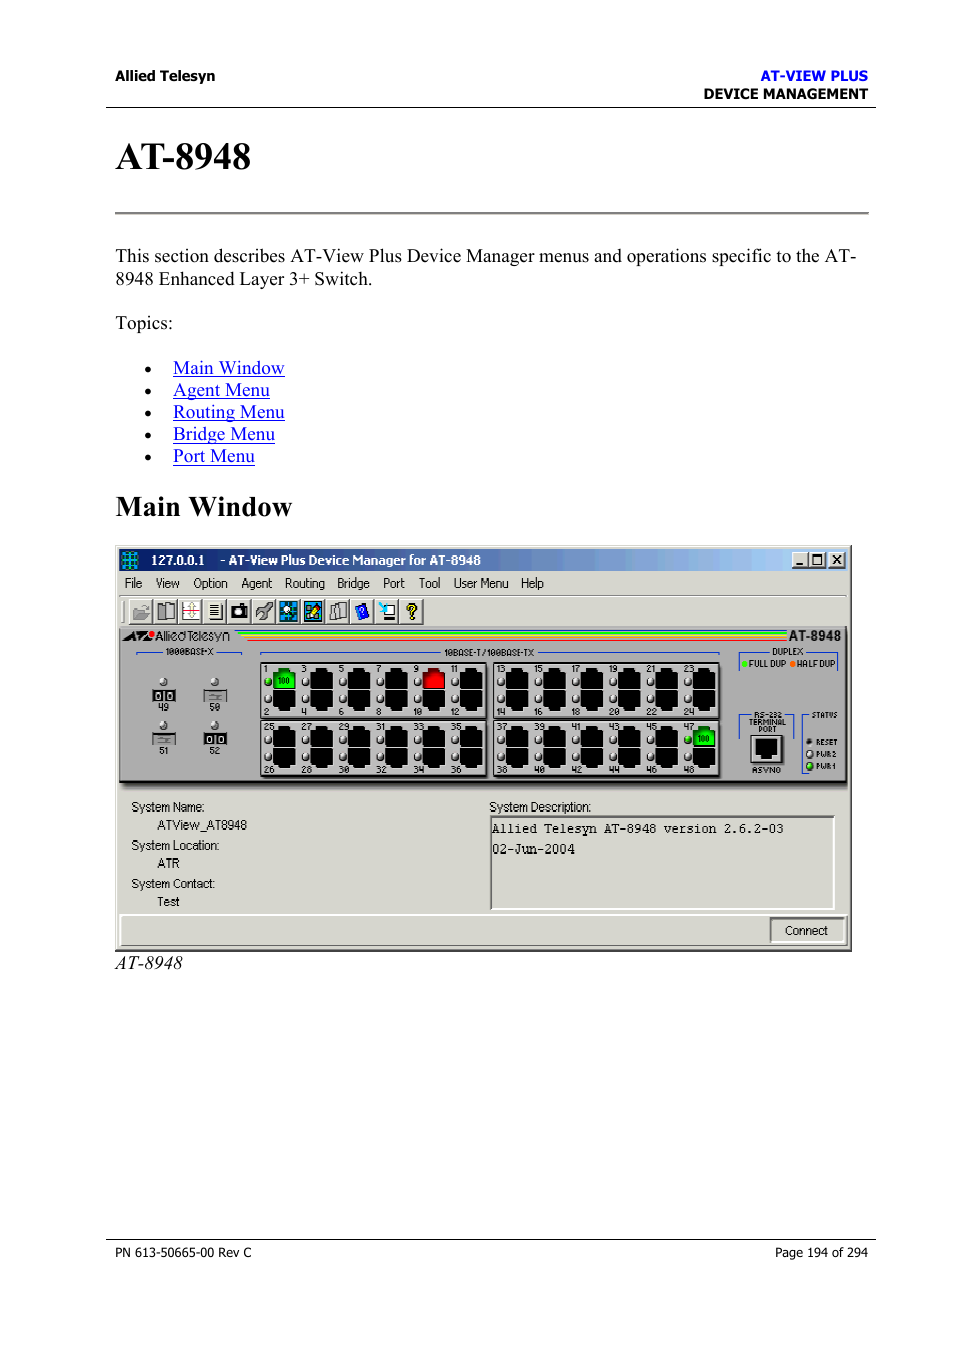Viewport: 954px width, 1351px height.
Task: Open the Port menu in the menu bar
Action: (394, 583)
